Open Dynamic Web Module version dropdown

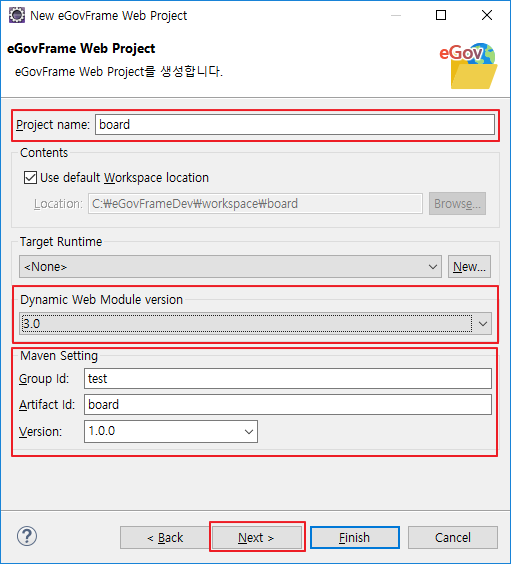pos(255,323)
